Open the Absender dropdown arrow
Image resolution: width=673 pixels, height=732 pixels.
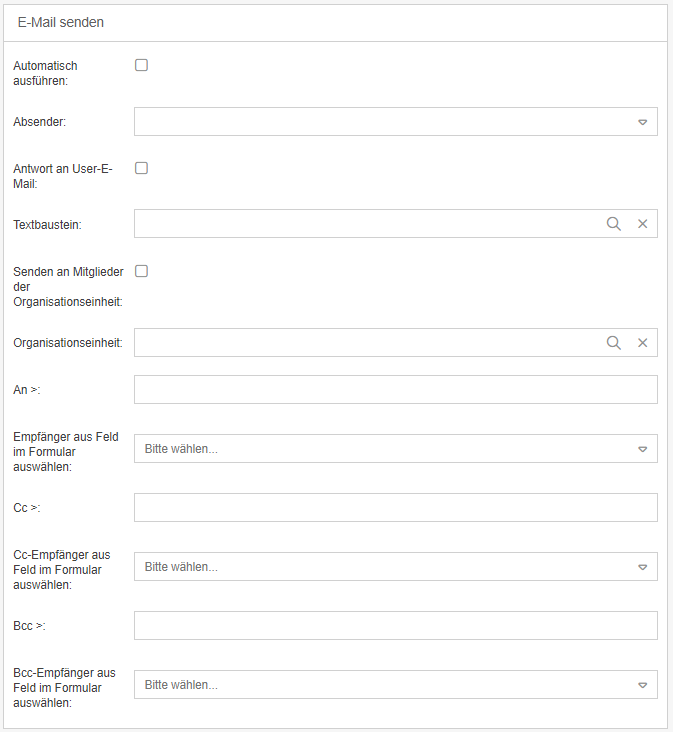tap(643, 122)
